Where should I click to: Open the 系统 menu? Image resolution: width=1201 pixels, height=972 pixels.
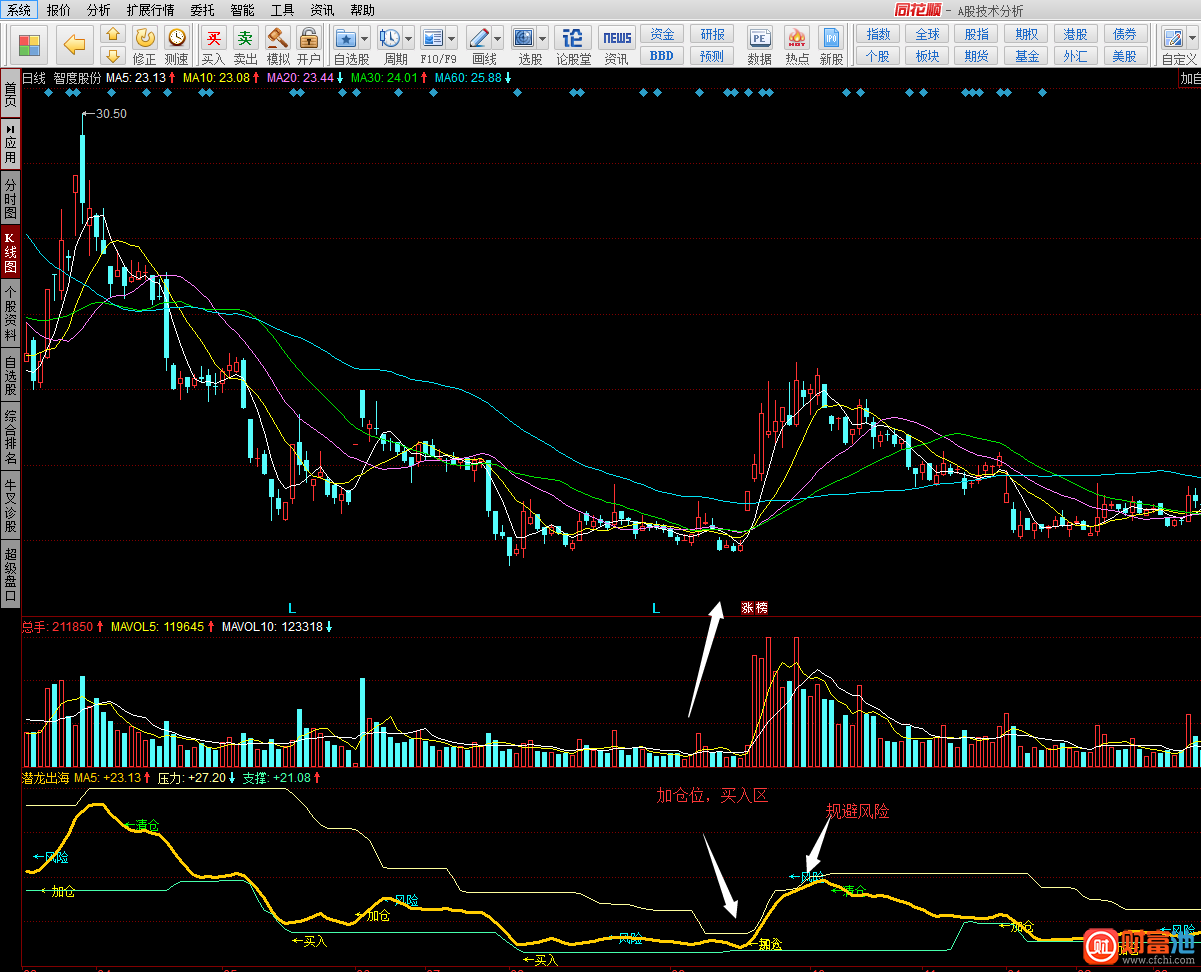tap(19, 10)
